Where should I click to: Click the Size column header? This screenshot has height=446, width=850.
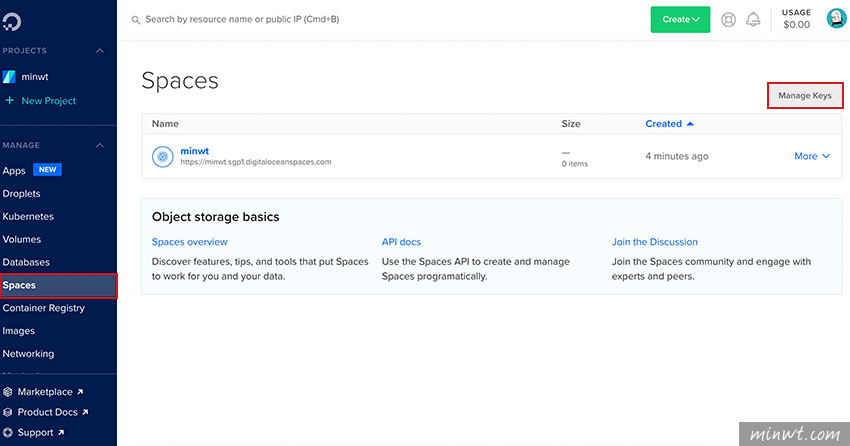point(571,124)
